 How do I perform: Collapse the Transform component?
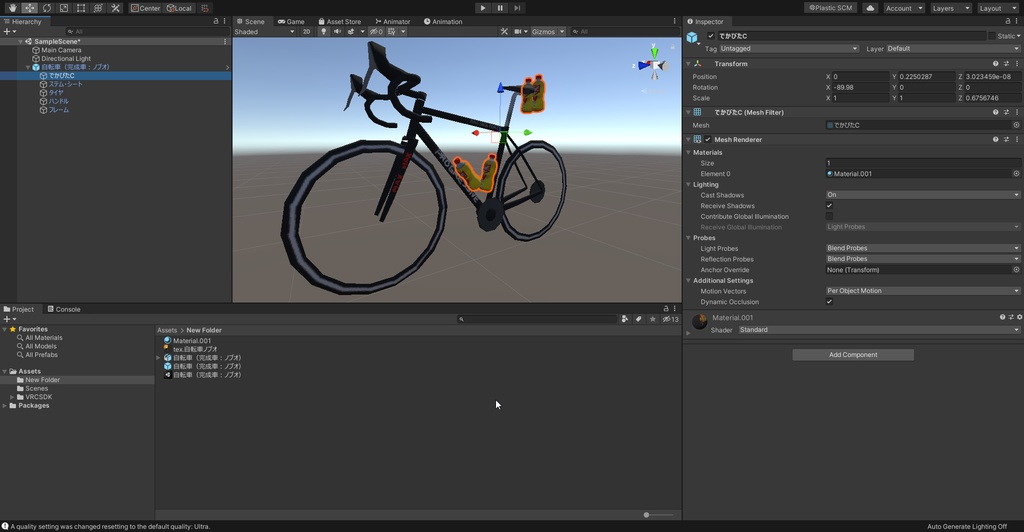688,64
